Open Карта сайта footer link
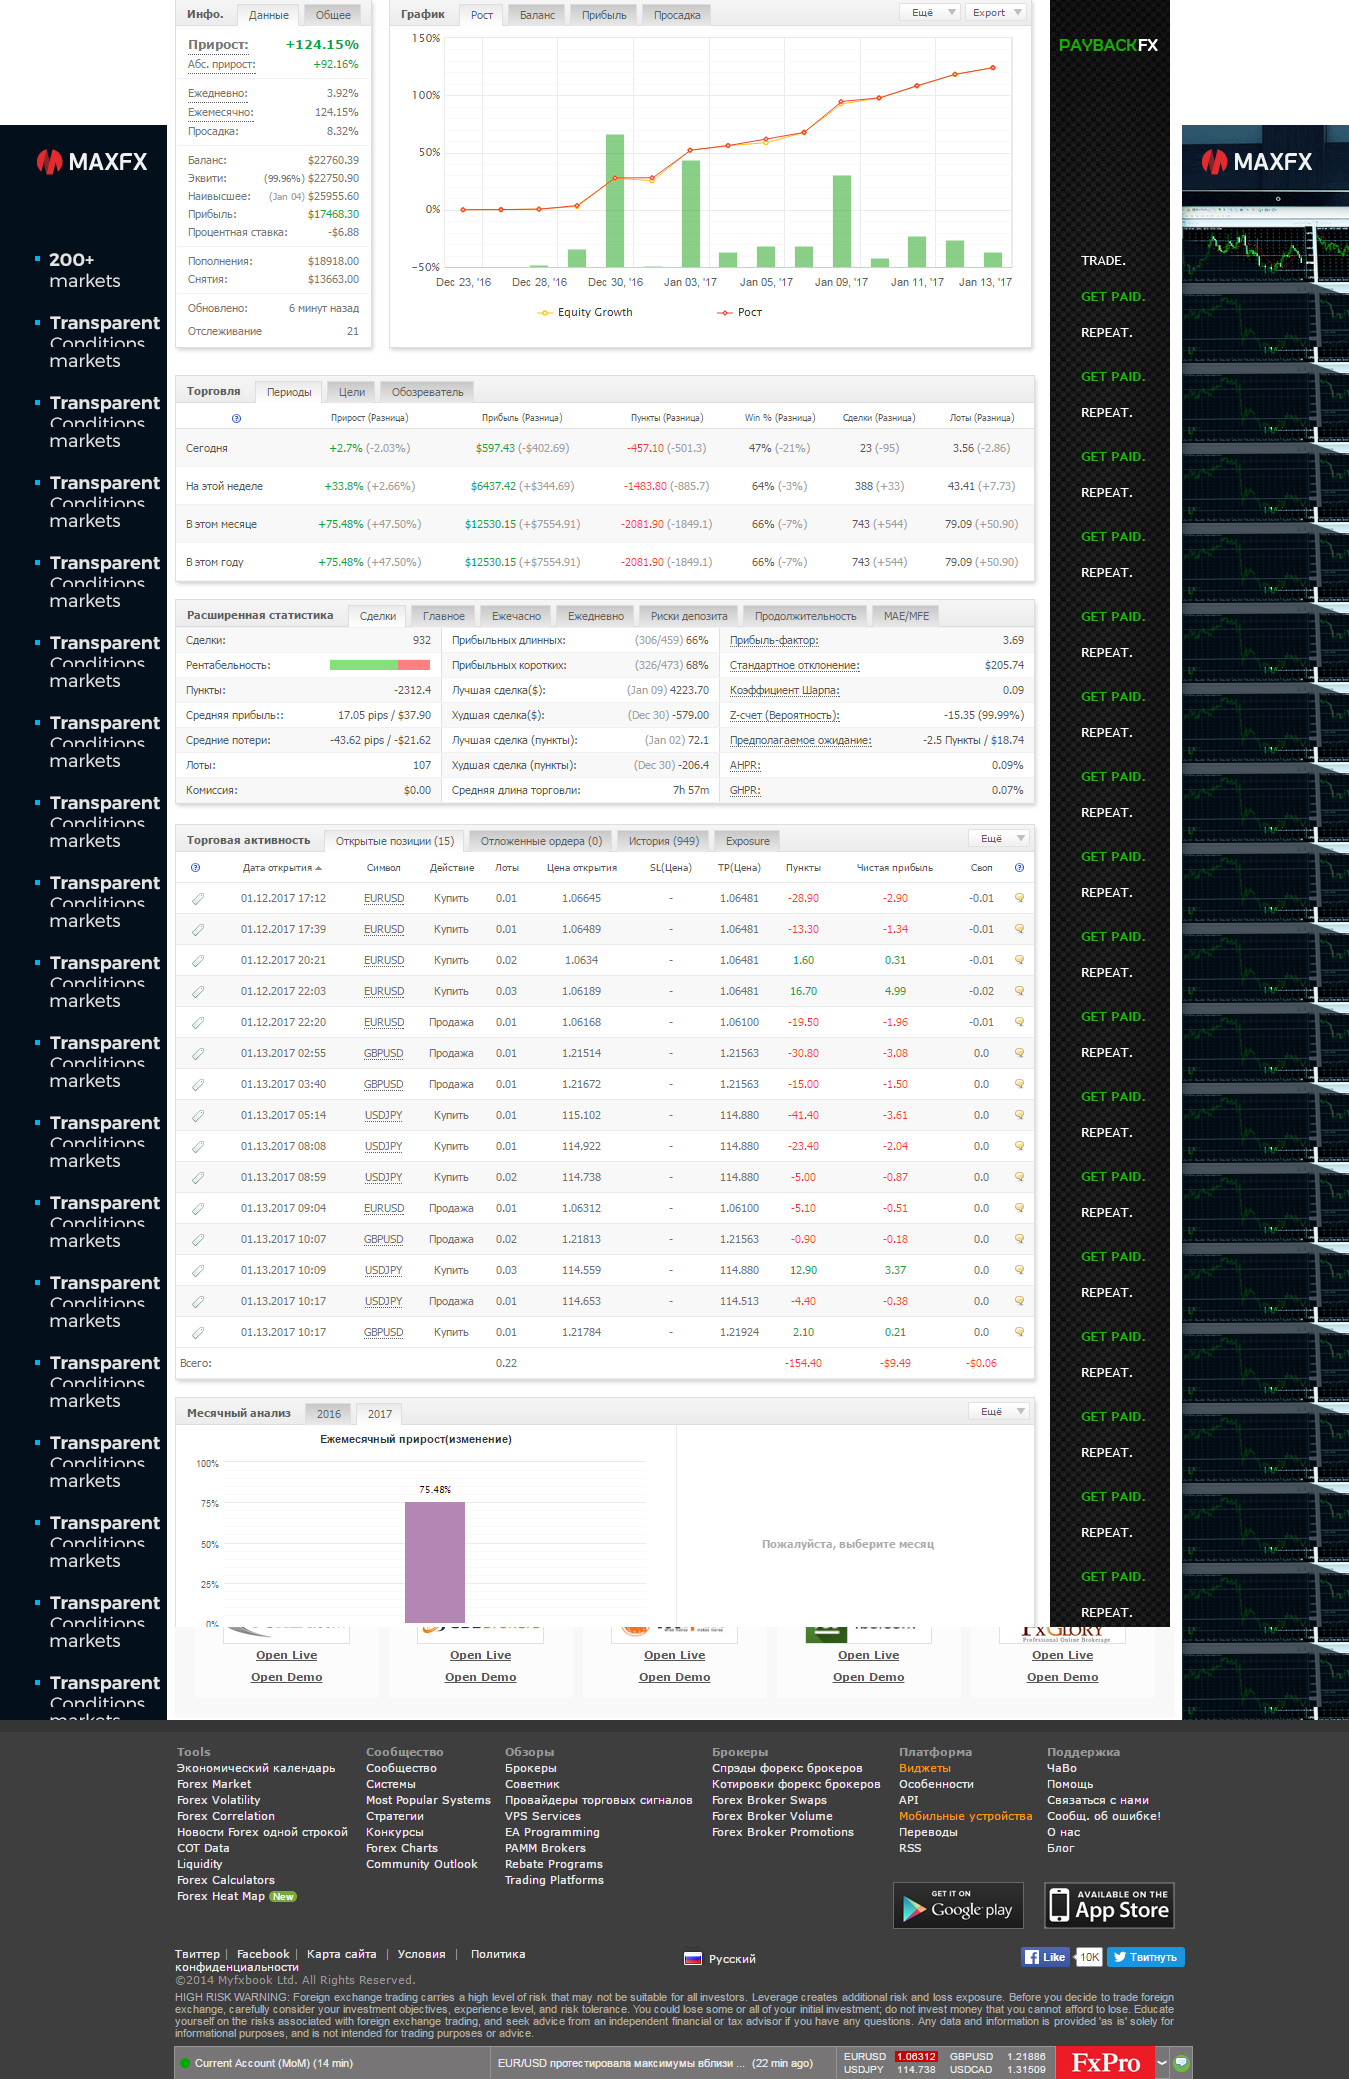This screenshot has width=1349, height=2079. pos(341,1954)
